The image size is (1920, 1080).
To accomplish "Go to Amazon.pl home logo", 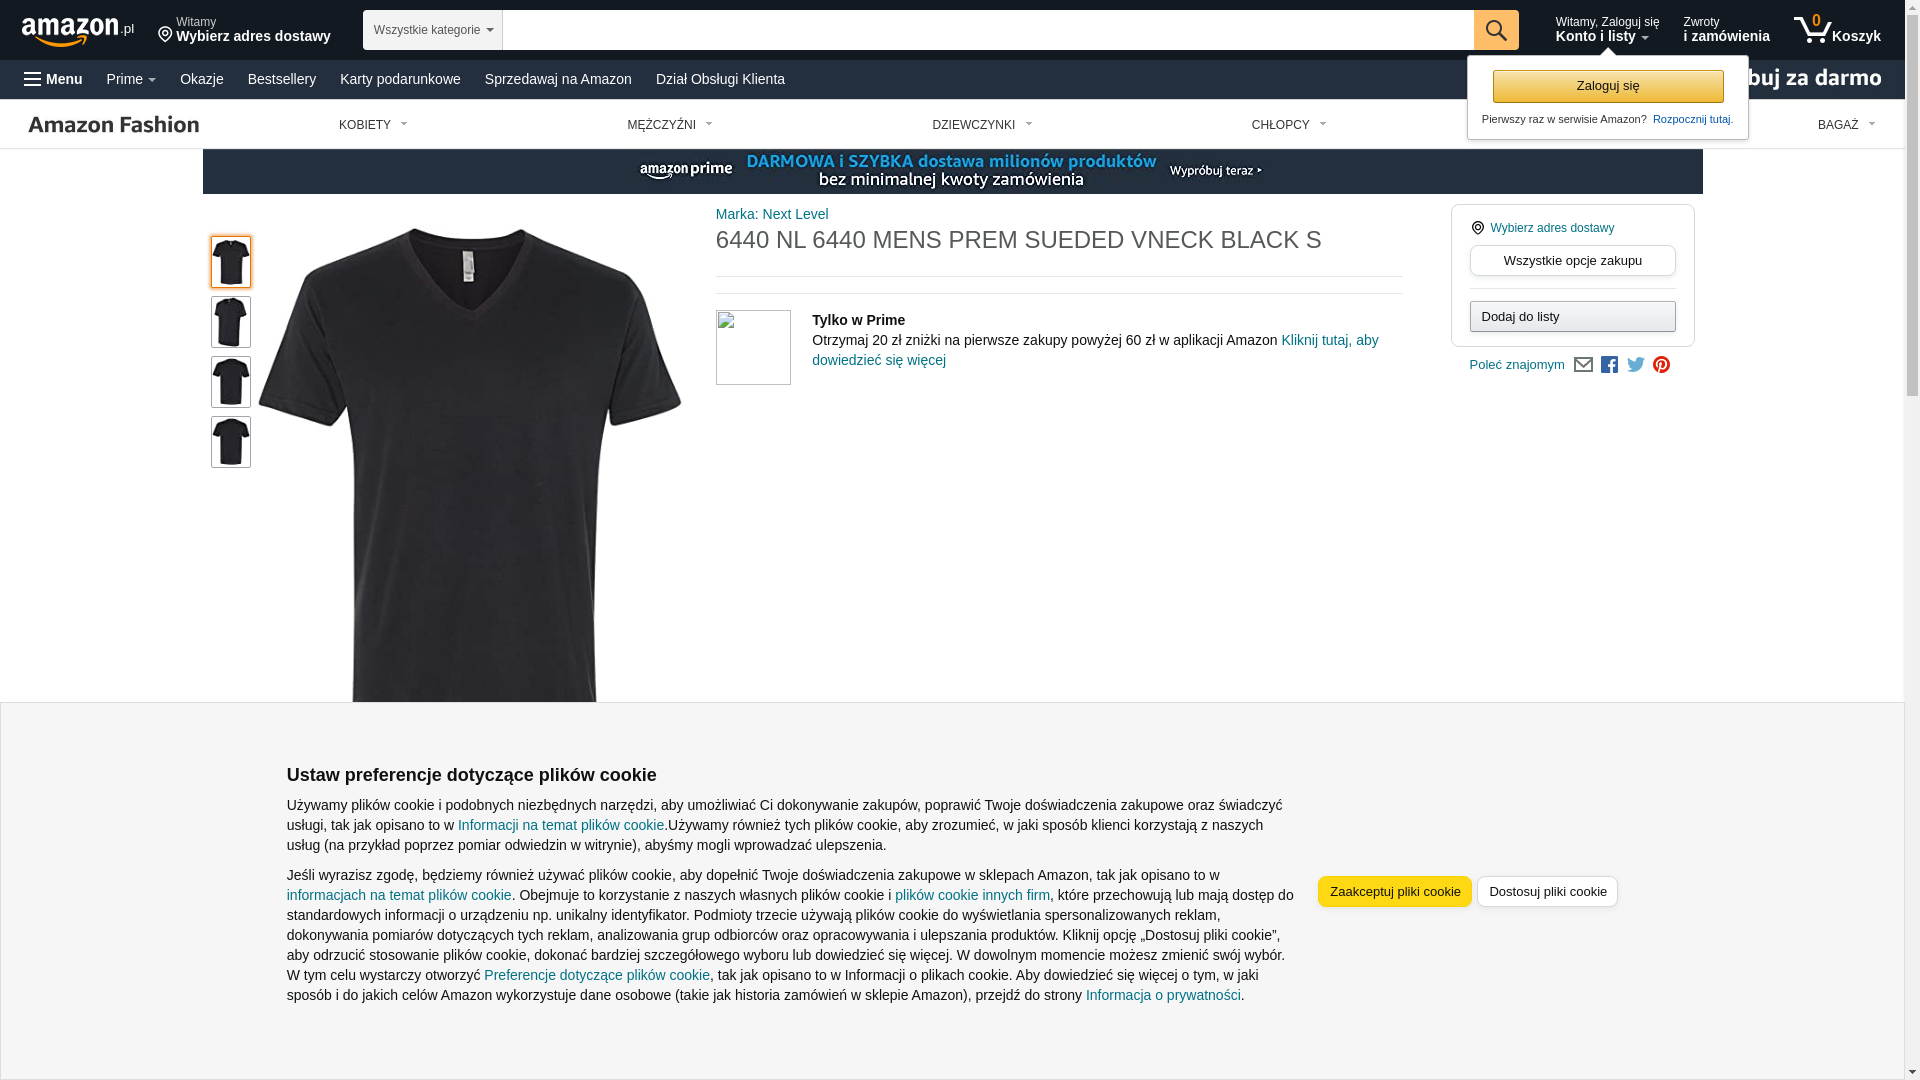I will 78,31.
